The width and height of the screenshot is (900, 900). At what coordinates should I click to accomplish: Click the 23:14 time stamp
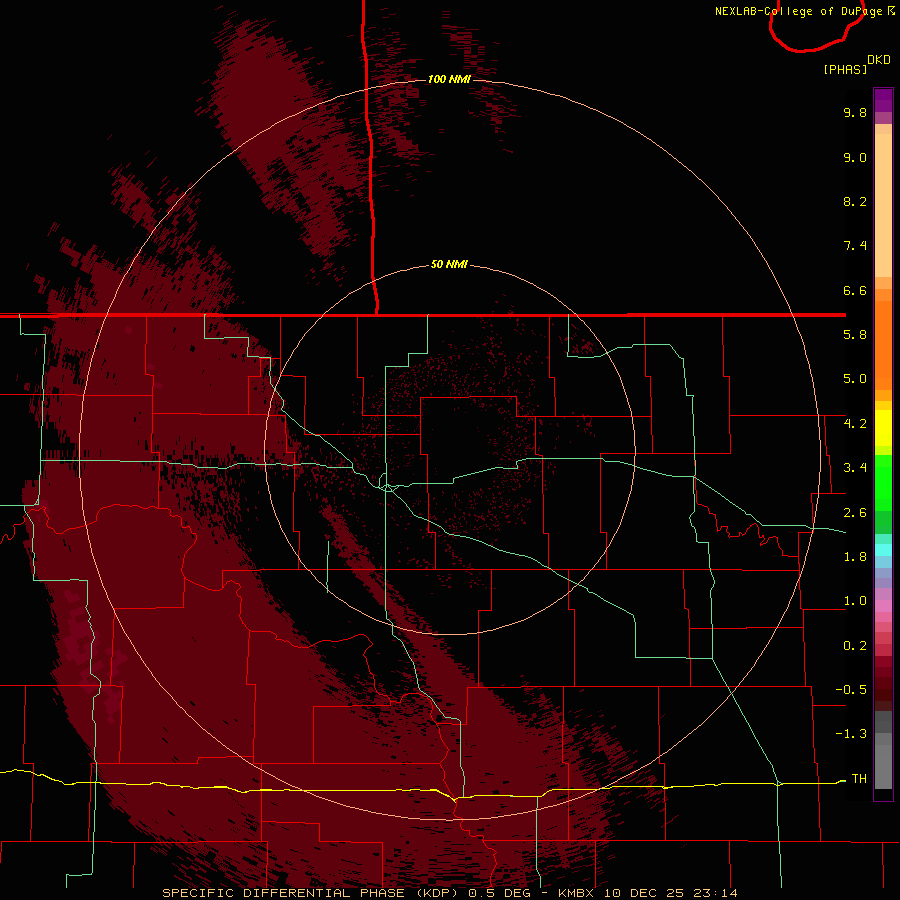[x=714, y=893]
